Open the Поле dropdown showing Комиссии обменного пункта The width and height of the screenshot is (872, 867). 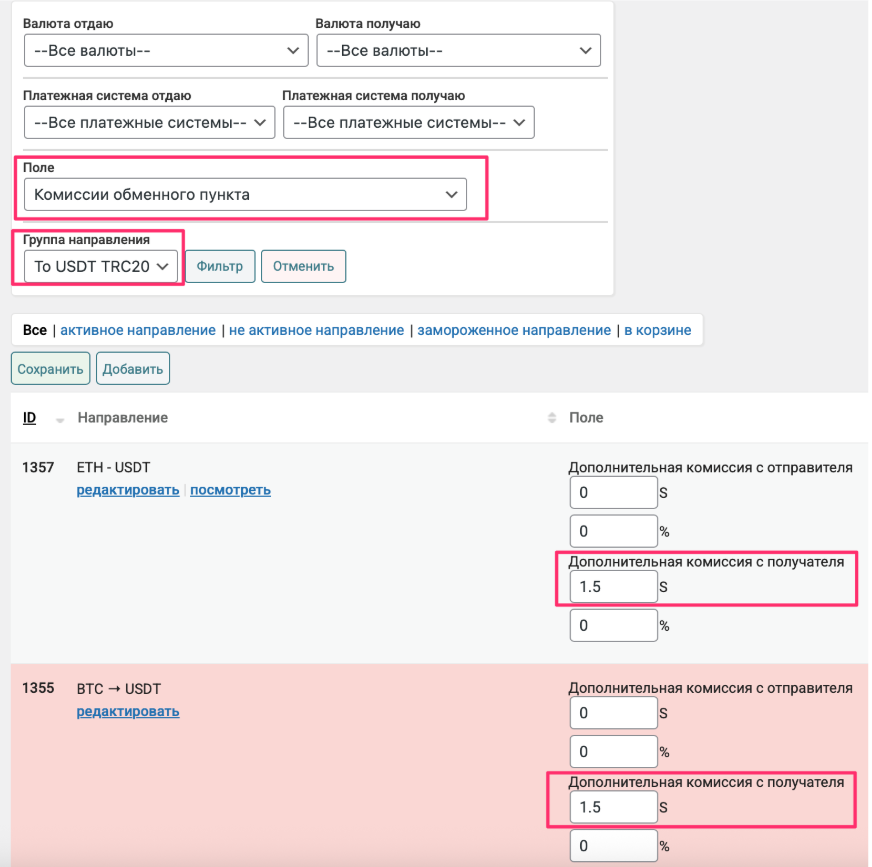click(244, 194)
